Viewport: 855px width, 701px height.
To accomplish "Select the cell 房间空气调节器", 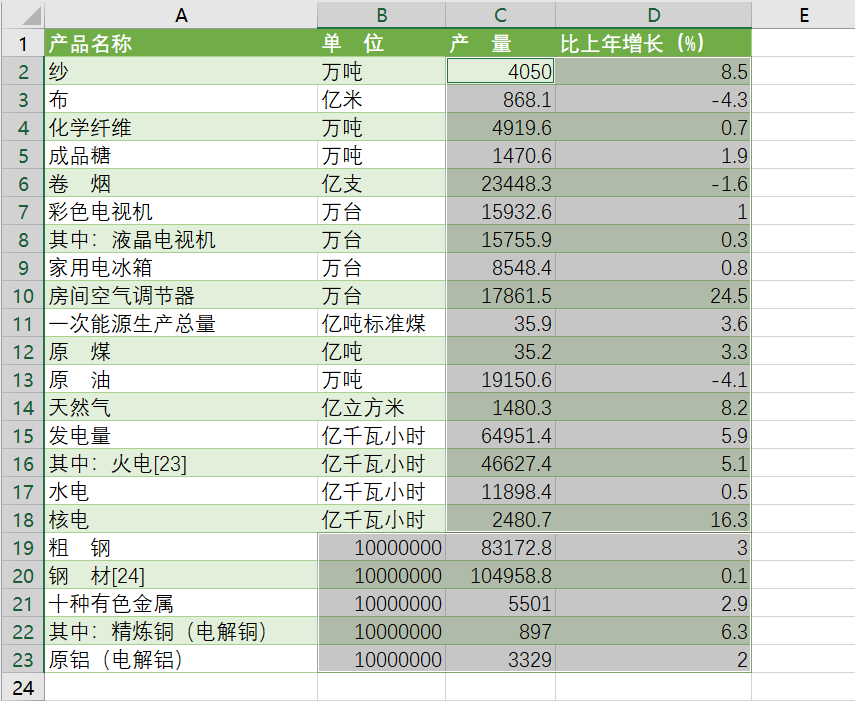I will (x=181, y=295).
